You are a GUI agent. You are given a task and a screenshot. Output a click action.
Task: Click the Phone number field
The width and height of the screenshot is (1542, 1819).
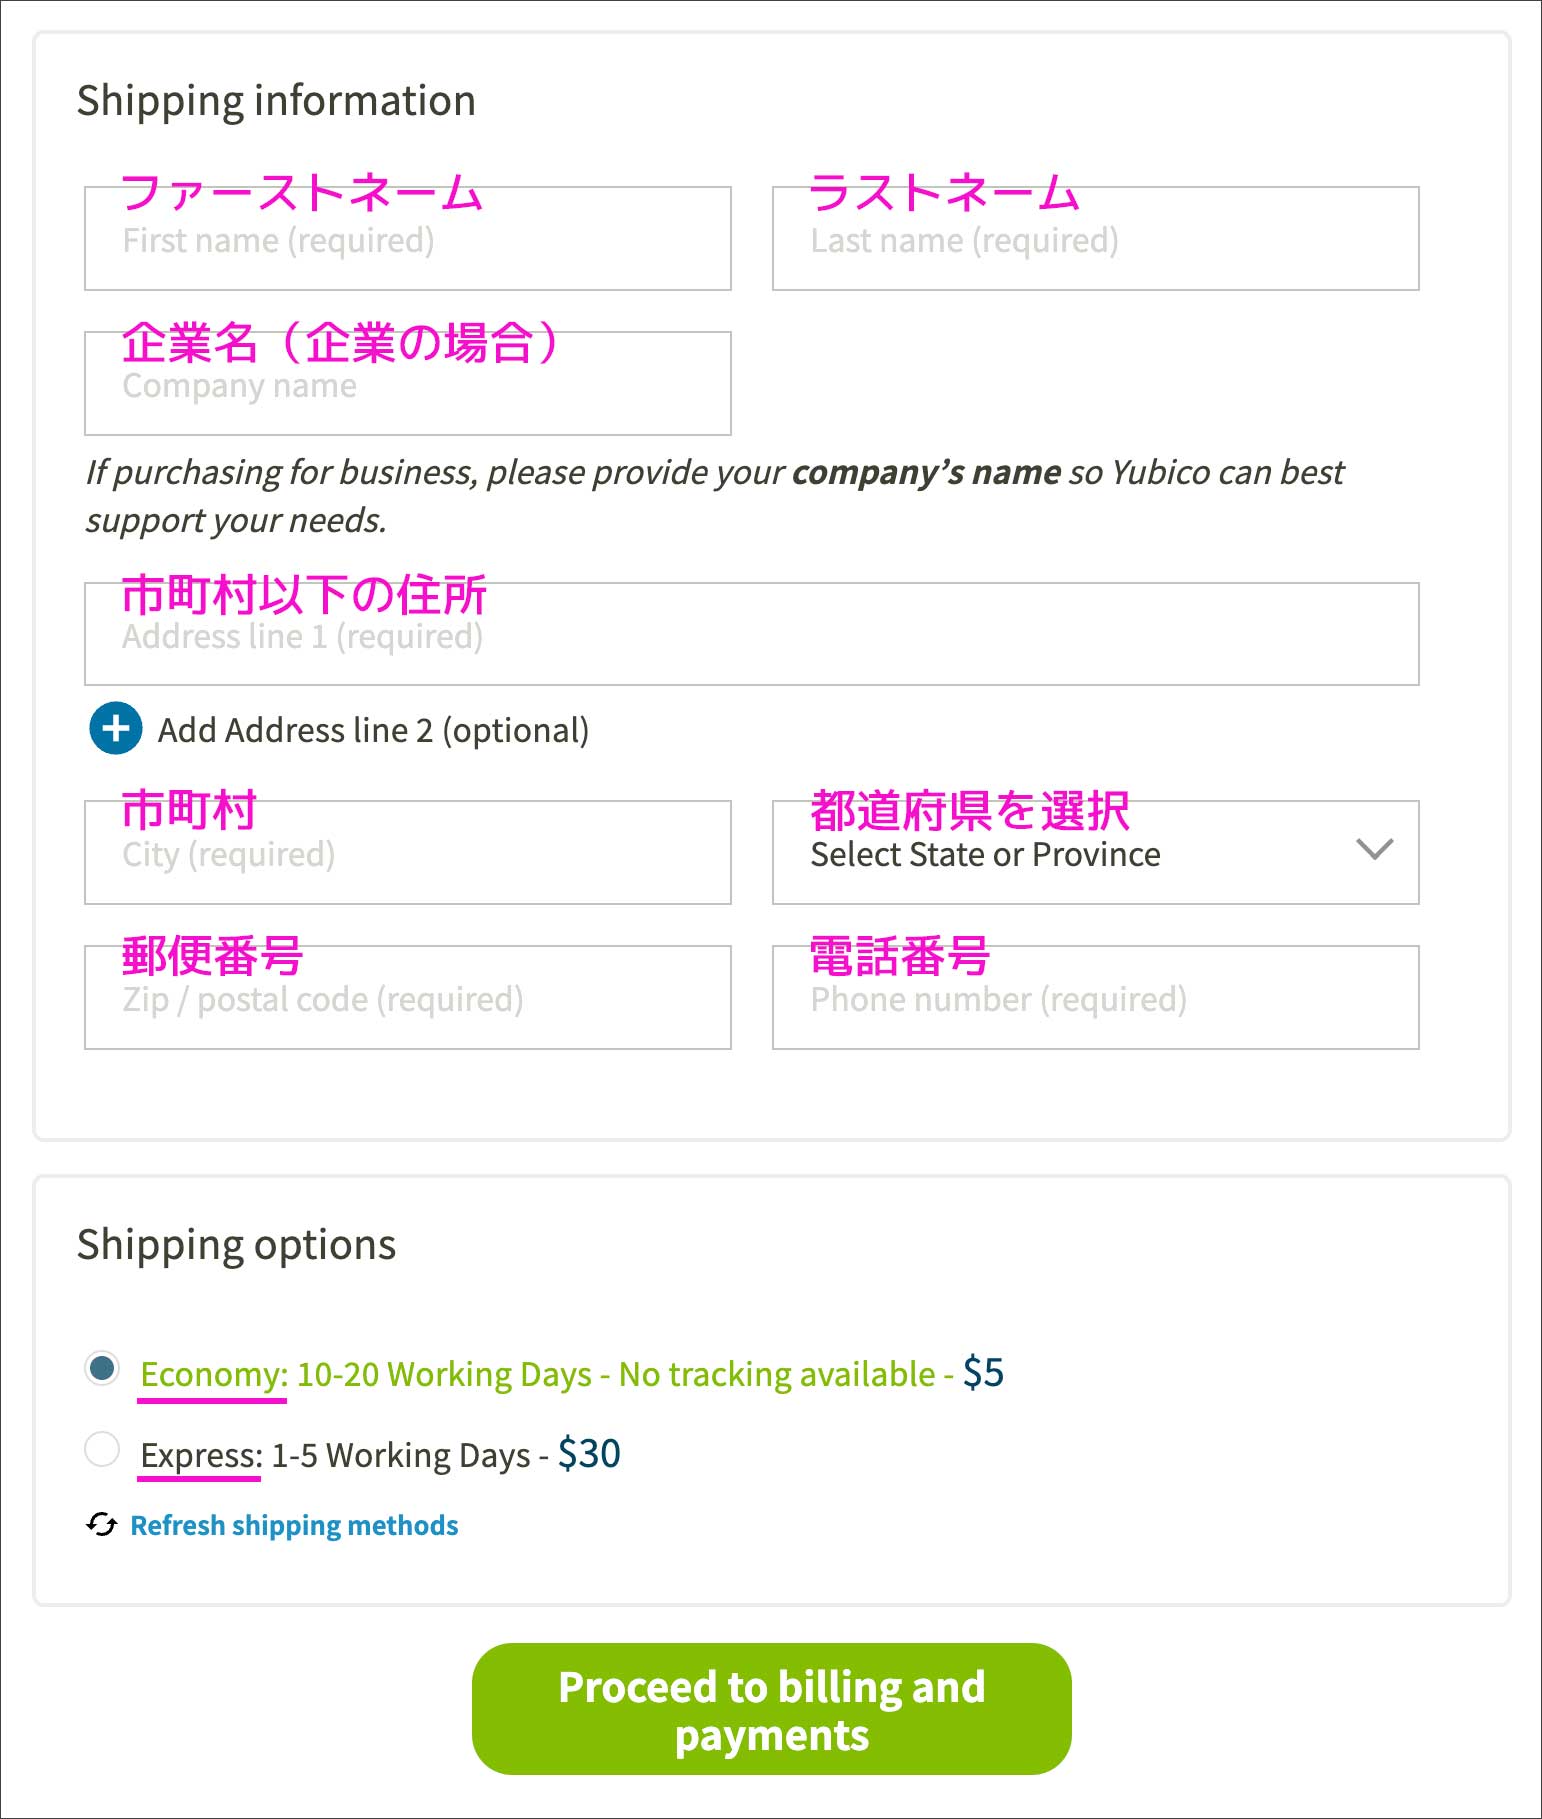1095,999
